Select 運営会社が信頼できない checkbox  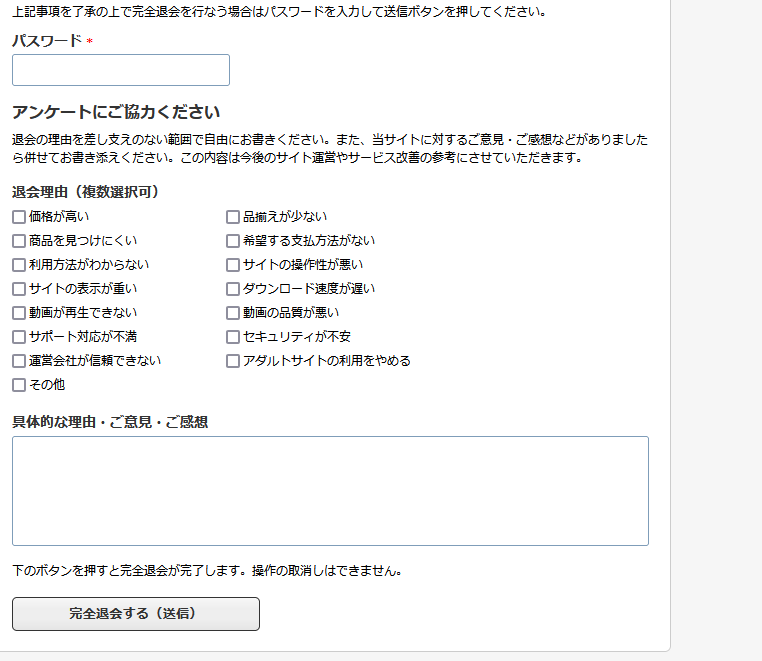tap(19, 361)
